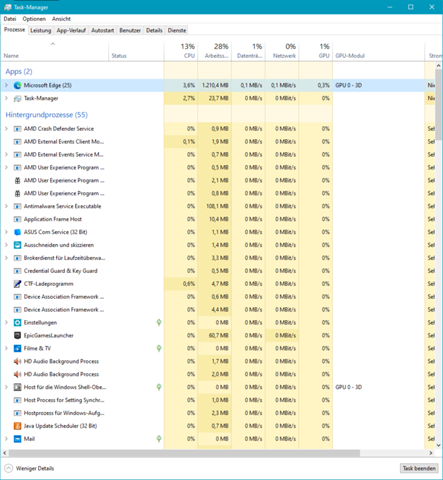Expand Antimalware Service Executable row
Image resolution: width=443 pixels, height=480 pixels.
click(6, 206)
